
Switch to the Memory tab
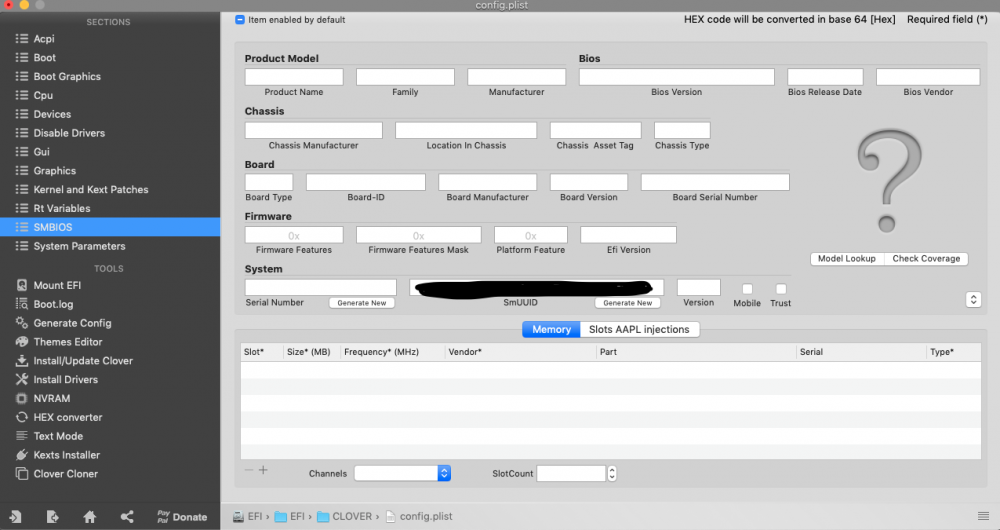551,329
